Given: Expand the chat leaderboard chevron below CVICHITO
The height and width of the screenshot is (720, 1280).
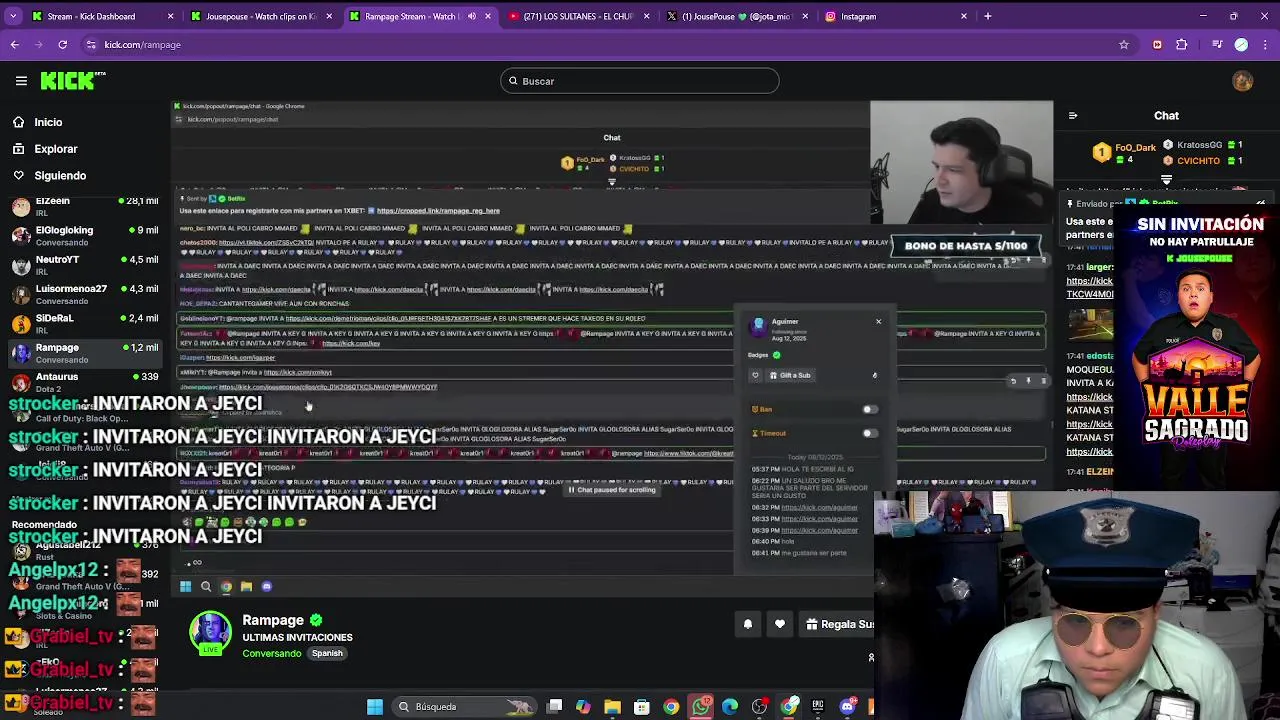Looking at the screenshot, I should tap(1166, 180).
